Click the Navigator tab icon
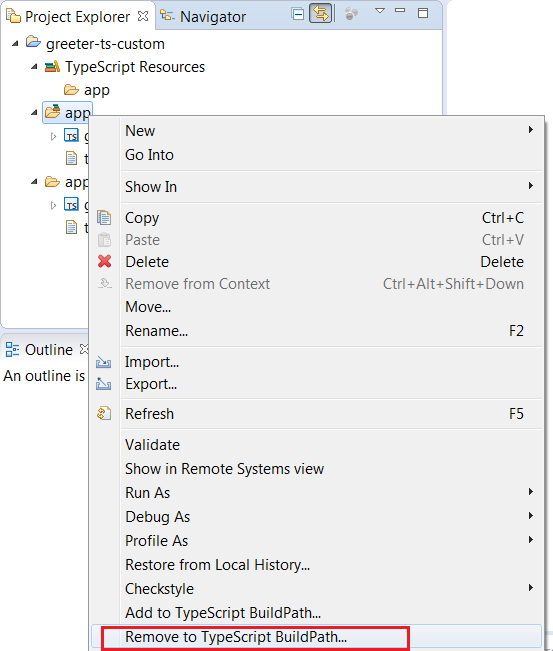 pyautogui.click(x=167, y=16)
